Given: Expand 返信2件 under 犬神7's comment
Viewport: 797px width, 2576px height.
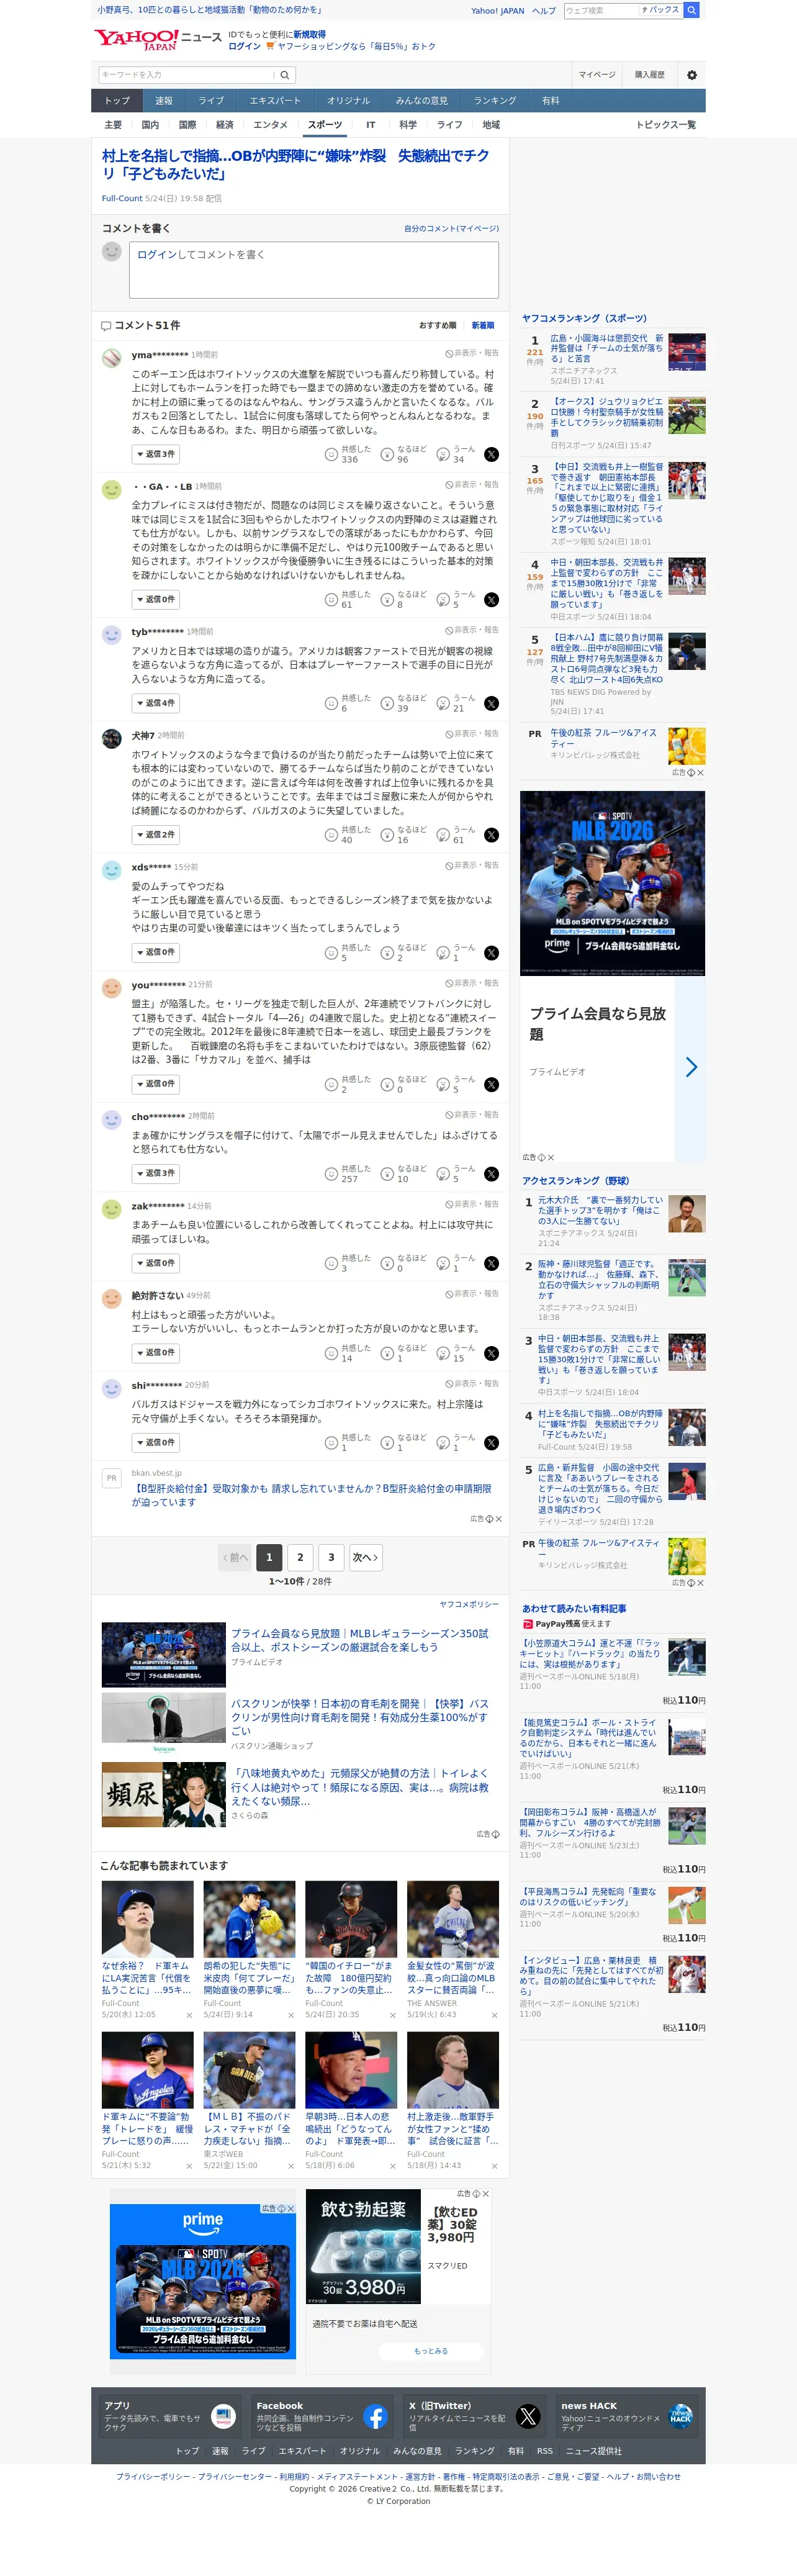Looking at the screenshot, I should (x=156, y=835).
